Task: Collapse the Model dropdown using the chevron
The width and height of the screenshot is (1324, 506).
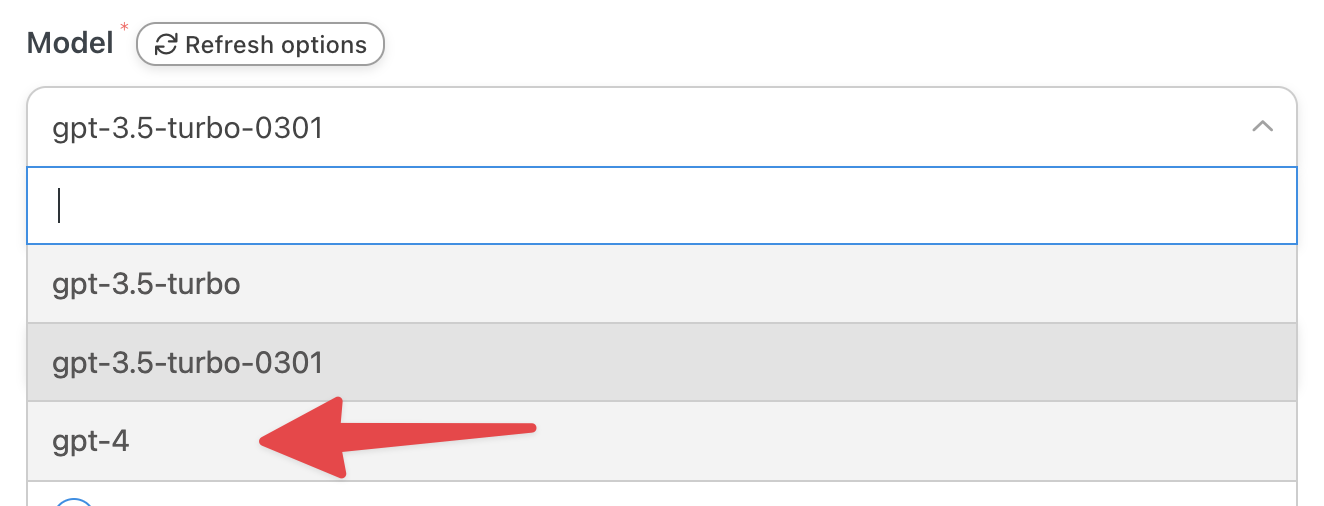Action: [x=1262, y=127]
